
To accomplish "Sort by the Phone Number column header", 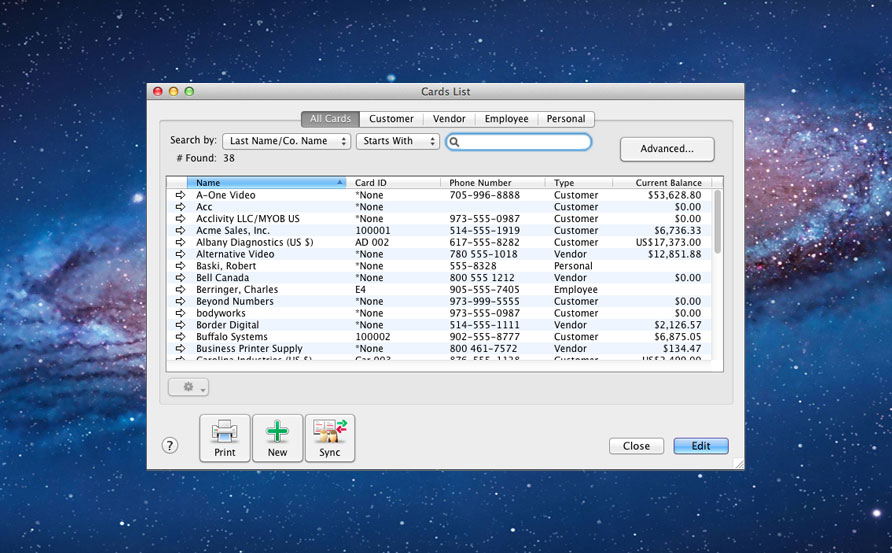I will 493,183.
